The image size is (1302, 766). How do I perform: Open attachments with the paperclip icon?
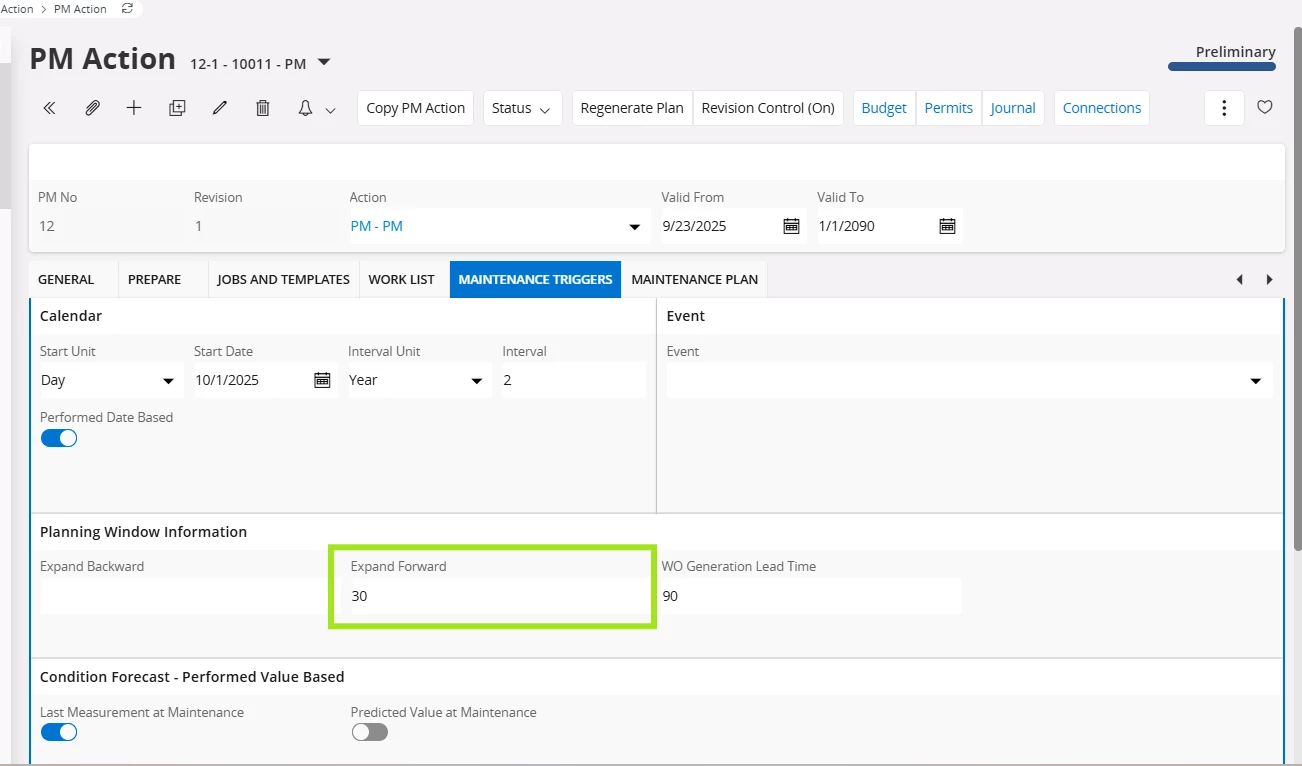[x=92, y=108]
